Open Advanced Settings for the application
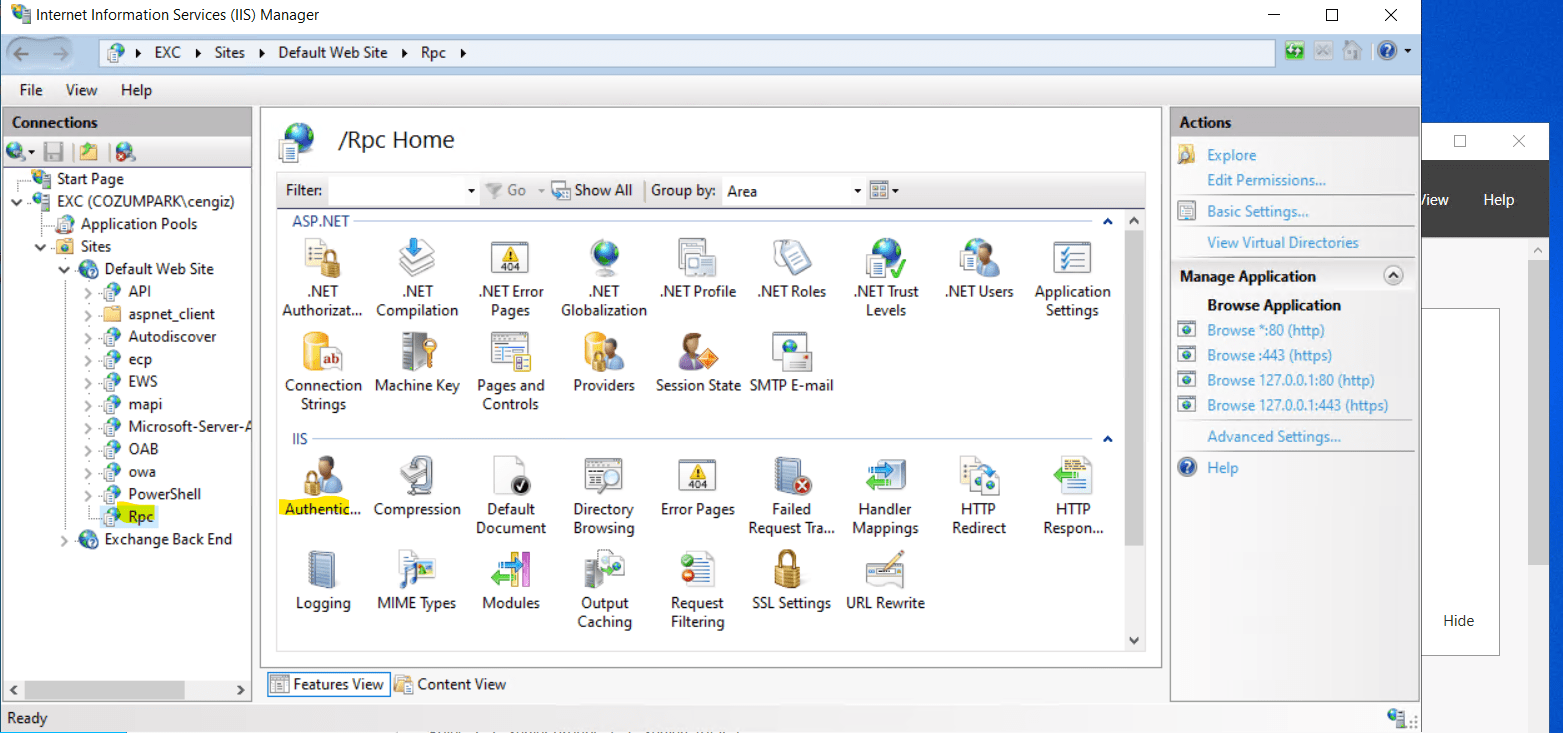The height and width of the screenshot is (733, 1563). (x=1273, y=436)
